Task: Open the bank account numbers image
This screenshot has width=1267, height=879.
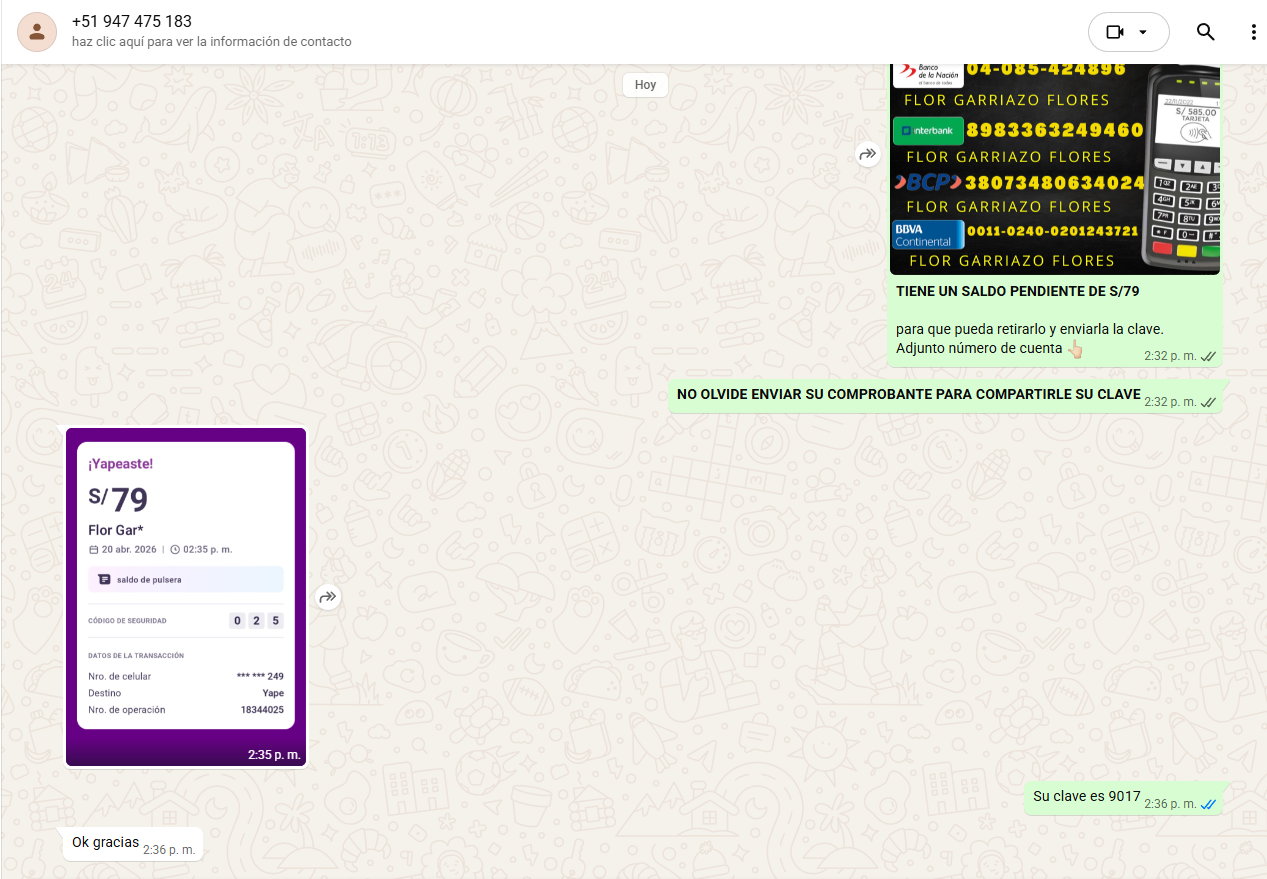Action: click(x=1054, y=168)
